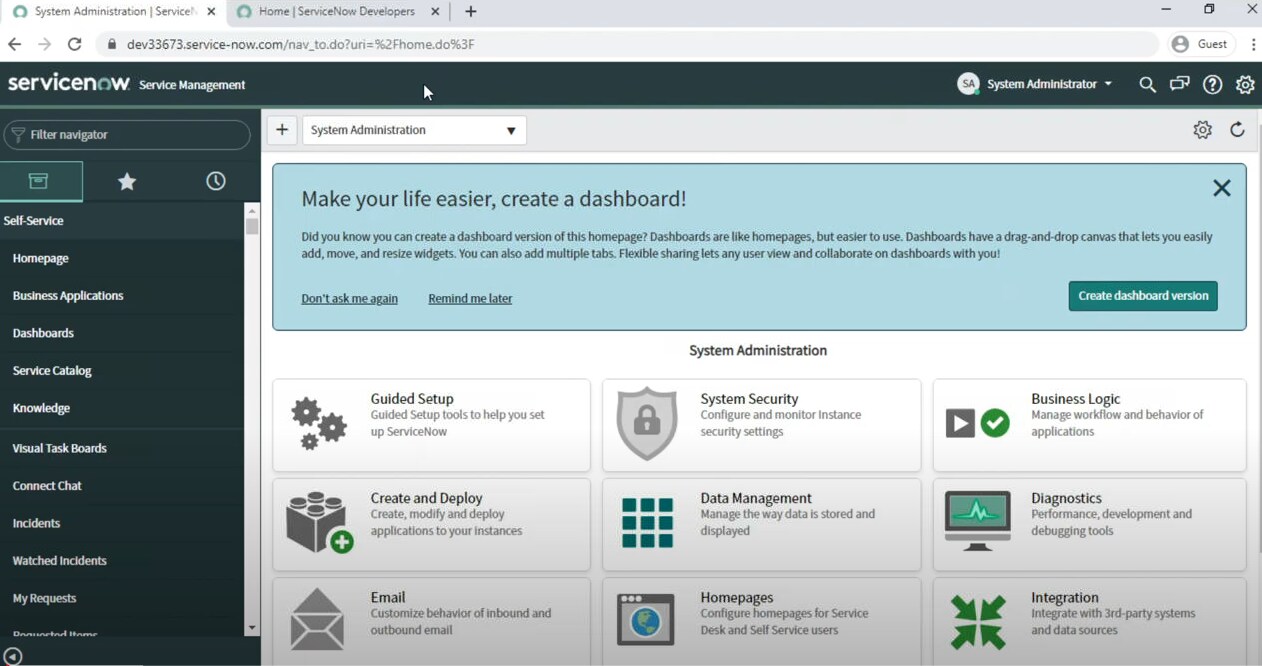1262x666 pixels.
Task: Open homepage personalization gear icon
Action: click(1202, 129)
